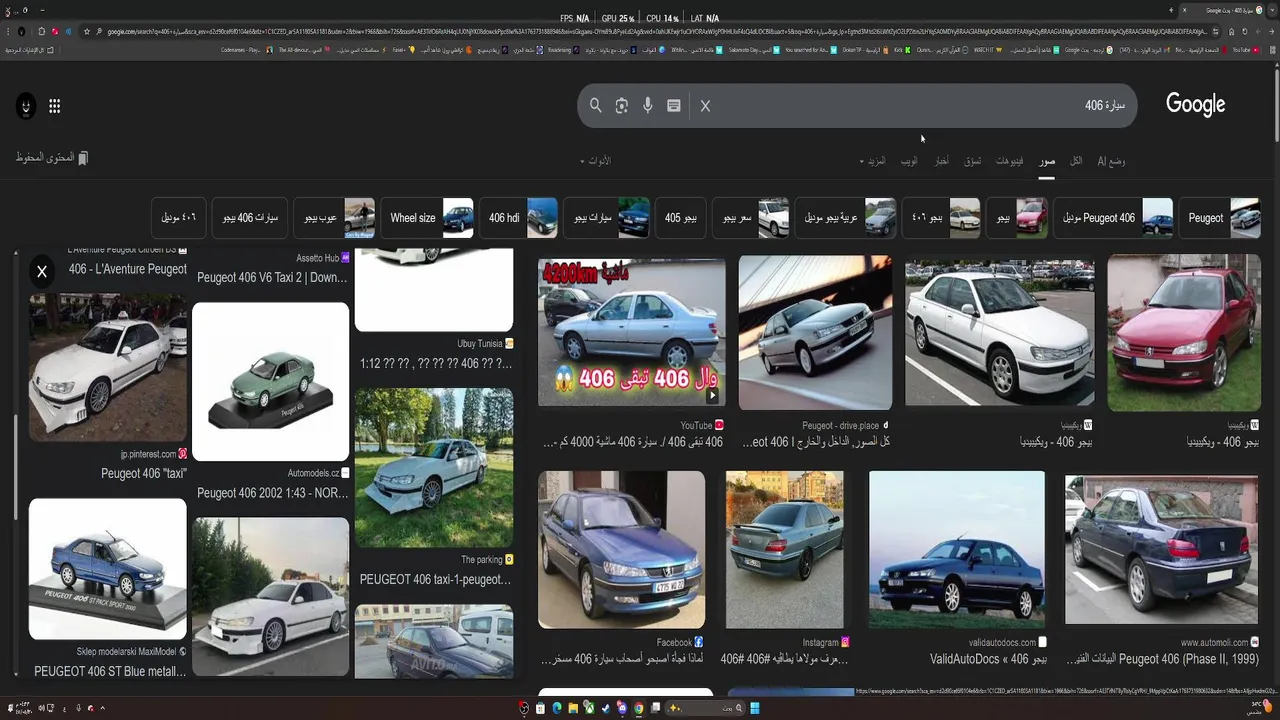Open the Google account avatar
1280x720 pixels.
coord(26,106)
